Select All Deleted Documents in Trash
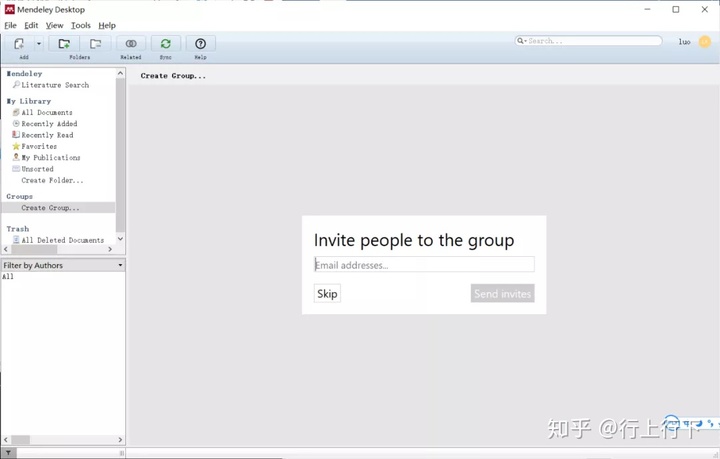The image size is (720, 459). pos(62,240)
